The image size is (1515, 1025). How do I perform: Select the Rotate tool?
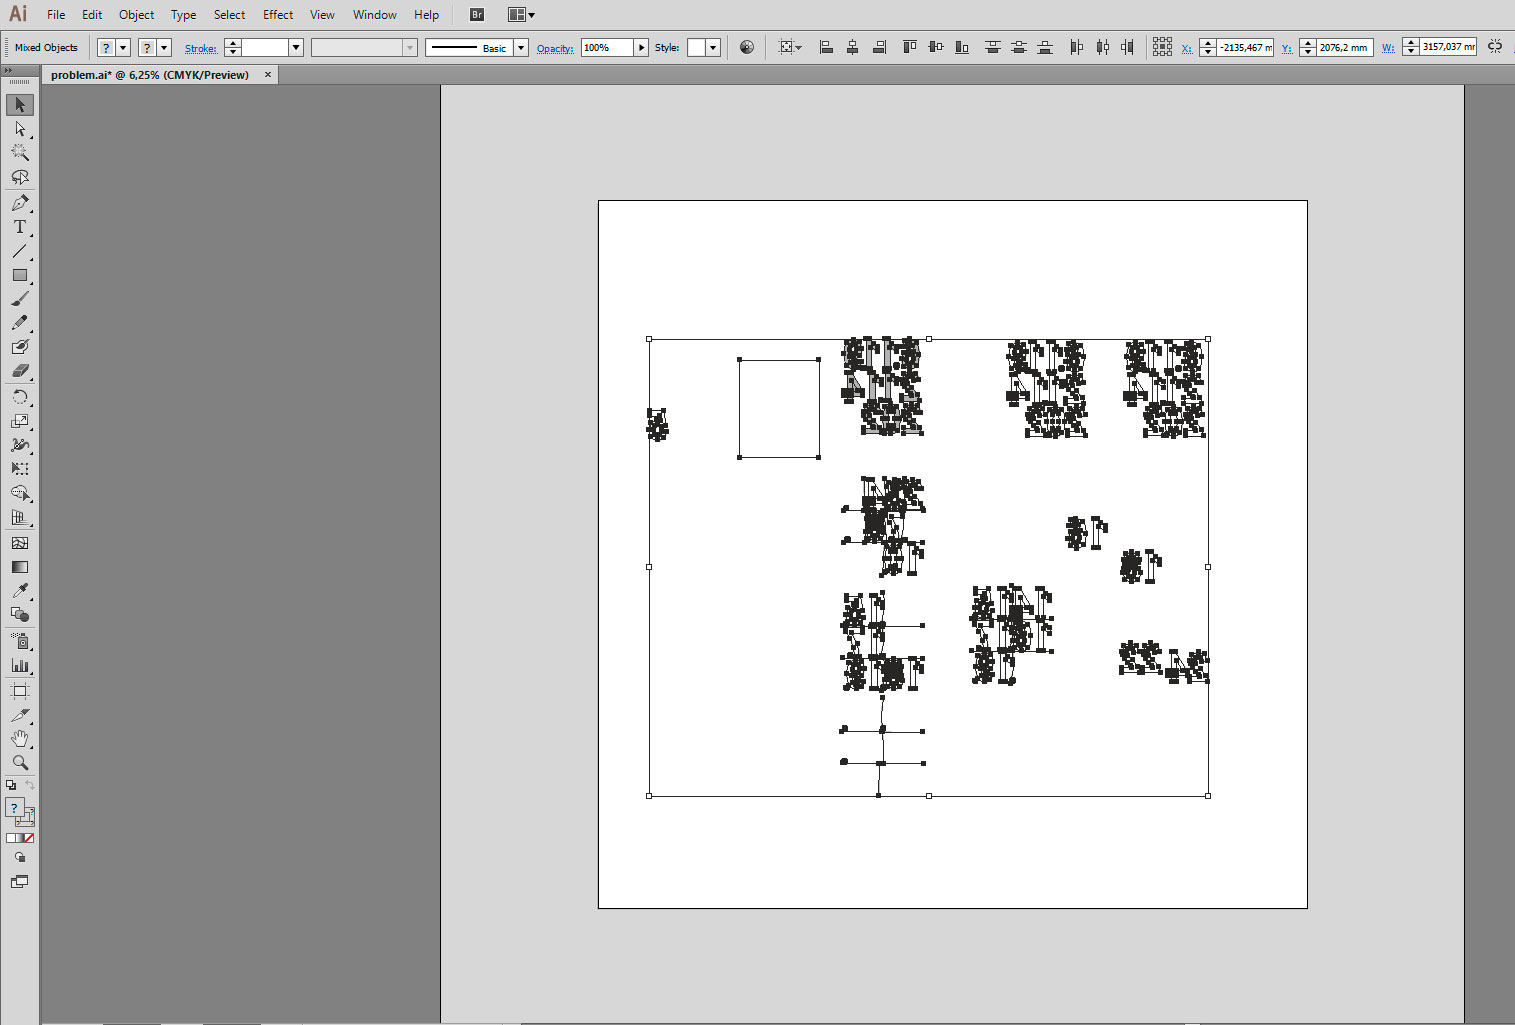pyautogui.click(x=20, y=397)
